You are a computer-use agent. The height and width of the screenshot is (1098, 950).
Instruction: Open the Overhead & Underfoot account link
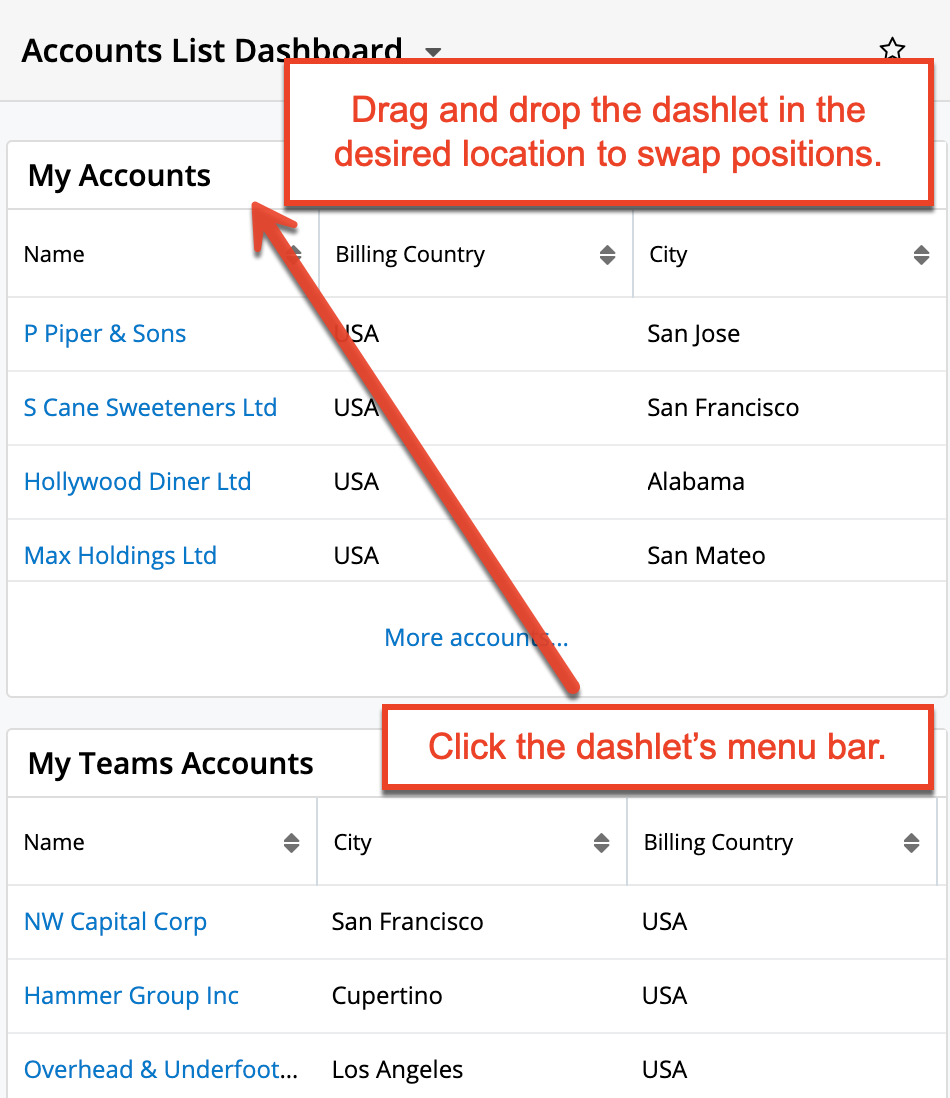click(x=160, y=1070)
